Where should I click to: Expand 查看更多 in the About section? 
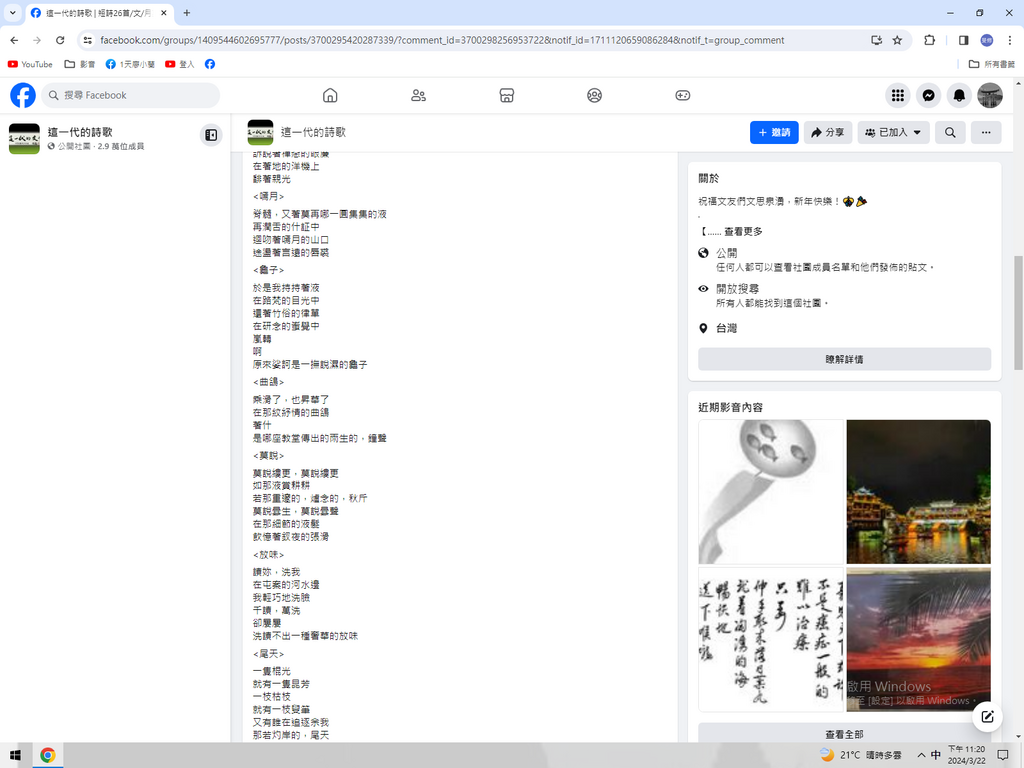tap(742, 231)
